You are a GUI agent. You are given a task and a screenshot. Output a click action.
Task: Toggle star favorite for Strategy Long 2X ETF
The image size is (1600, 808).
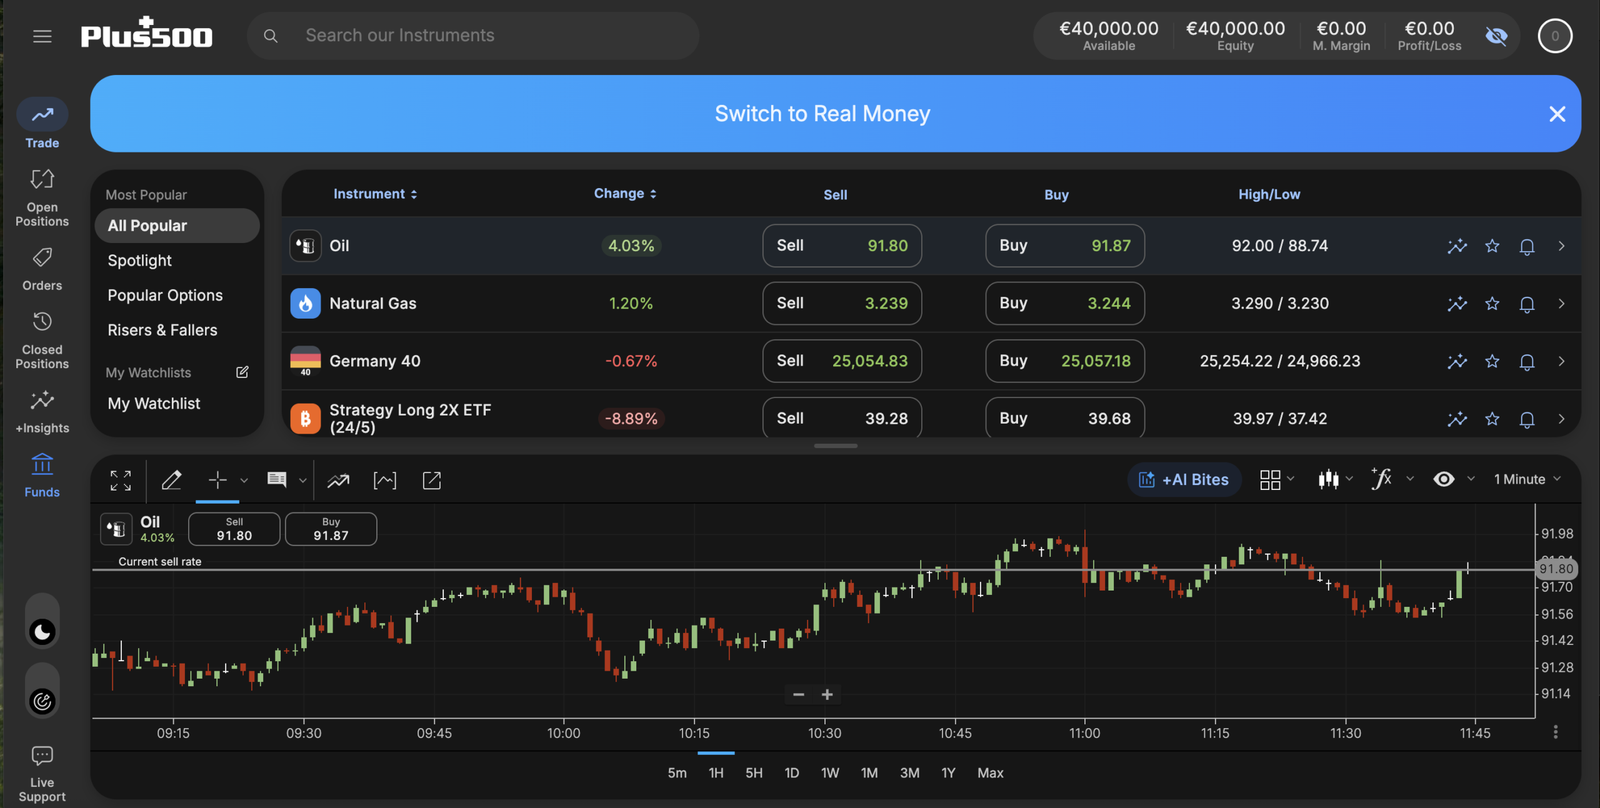pyautogui.click(x=1492, y=419)
